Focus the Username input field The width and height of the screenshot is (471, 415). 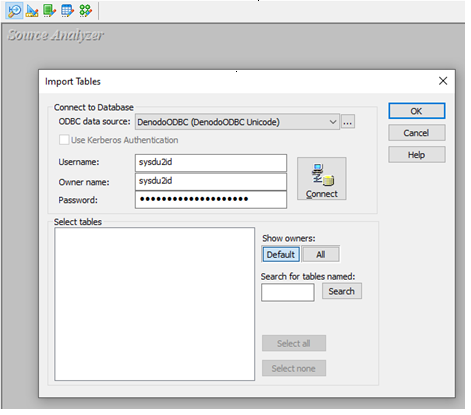[211, 163]
